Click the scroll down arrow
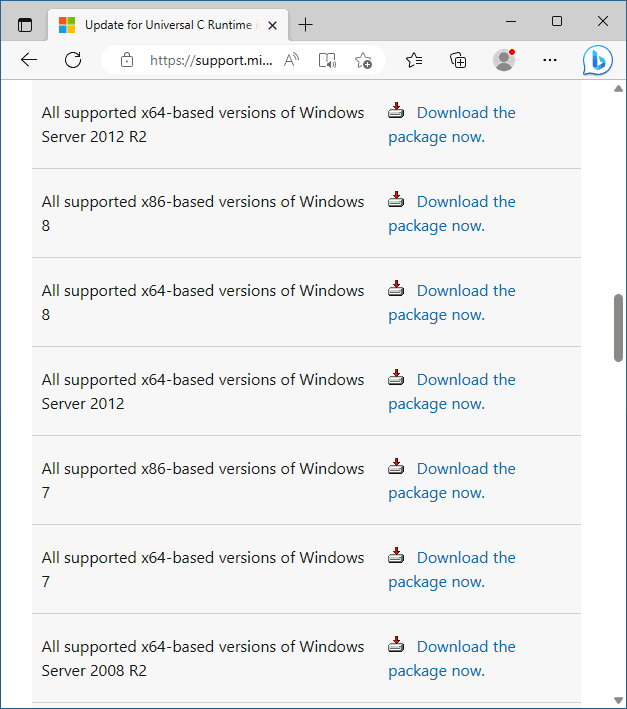 point(618,700)
